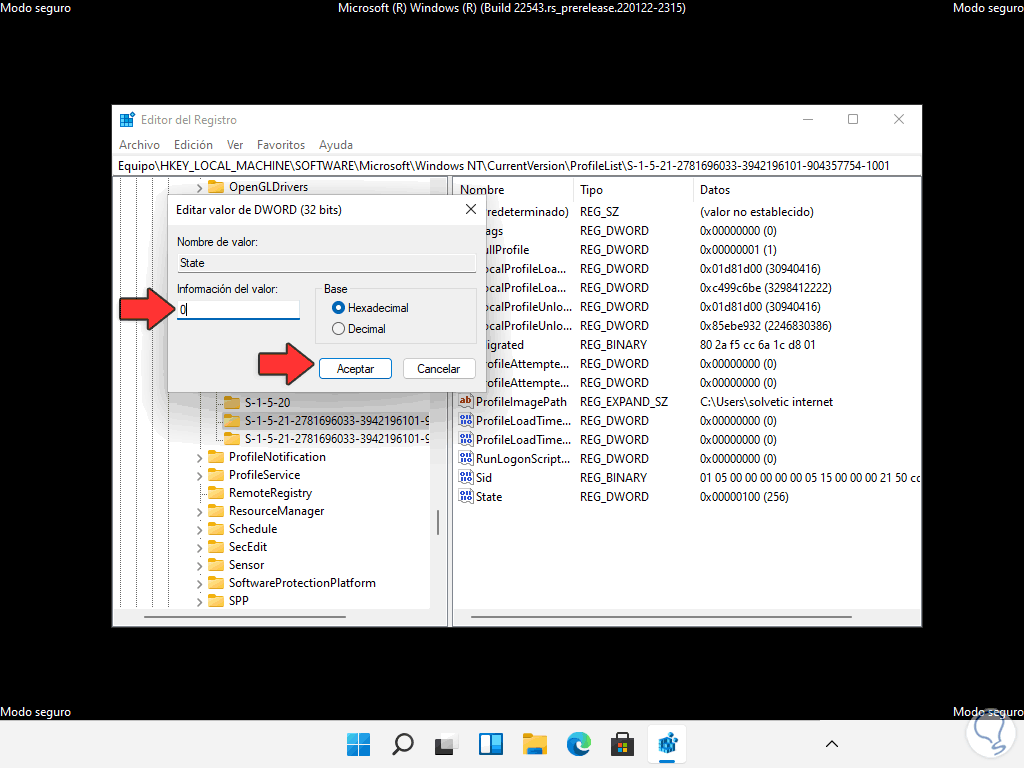Click the first ProfileLoadTime DWORD value icon
This screenshot has height=768, width=1024.
pos(466,421)
